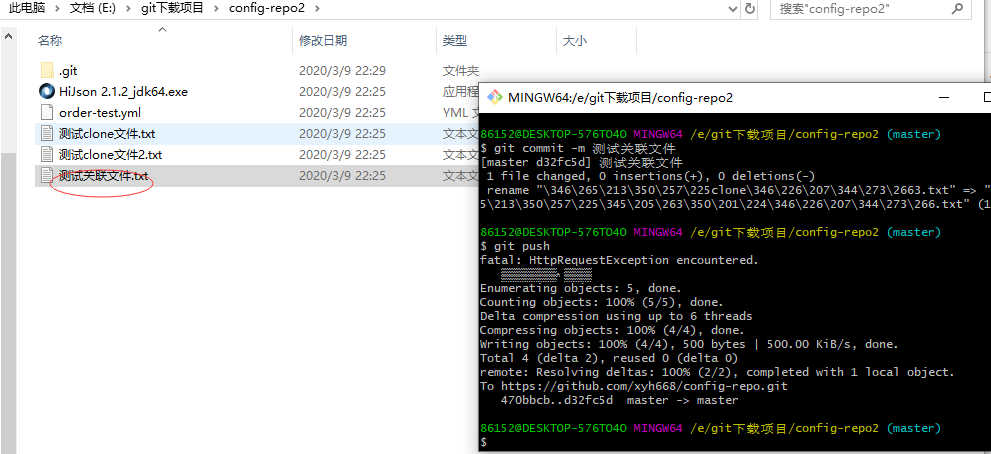Screen dimensions: 991x454
Task: Click the 测试clone文件.txt file icon
Action: pyautogui.click(x=47, y=133)
